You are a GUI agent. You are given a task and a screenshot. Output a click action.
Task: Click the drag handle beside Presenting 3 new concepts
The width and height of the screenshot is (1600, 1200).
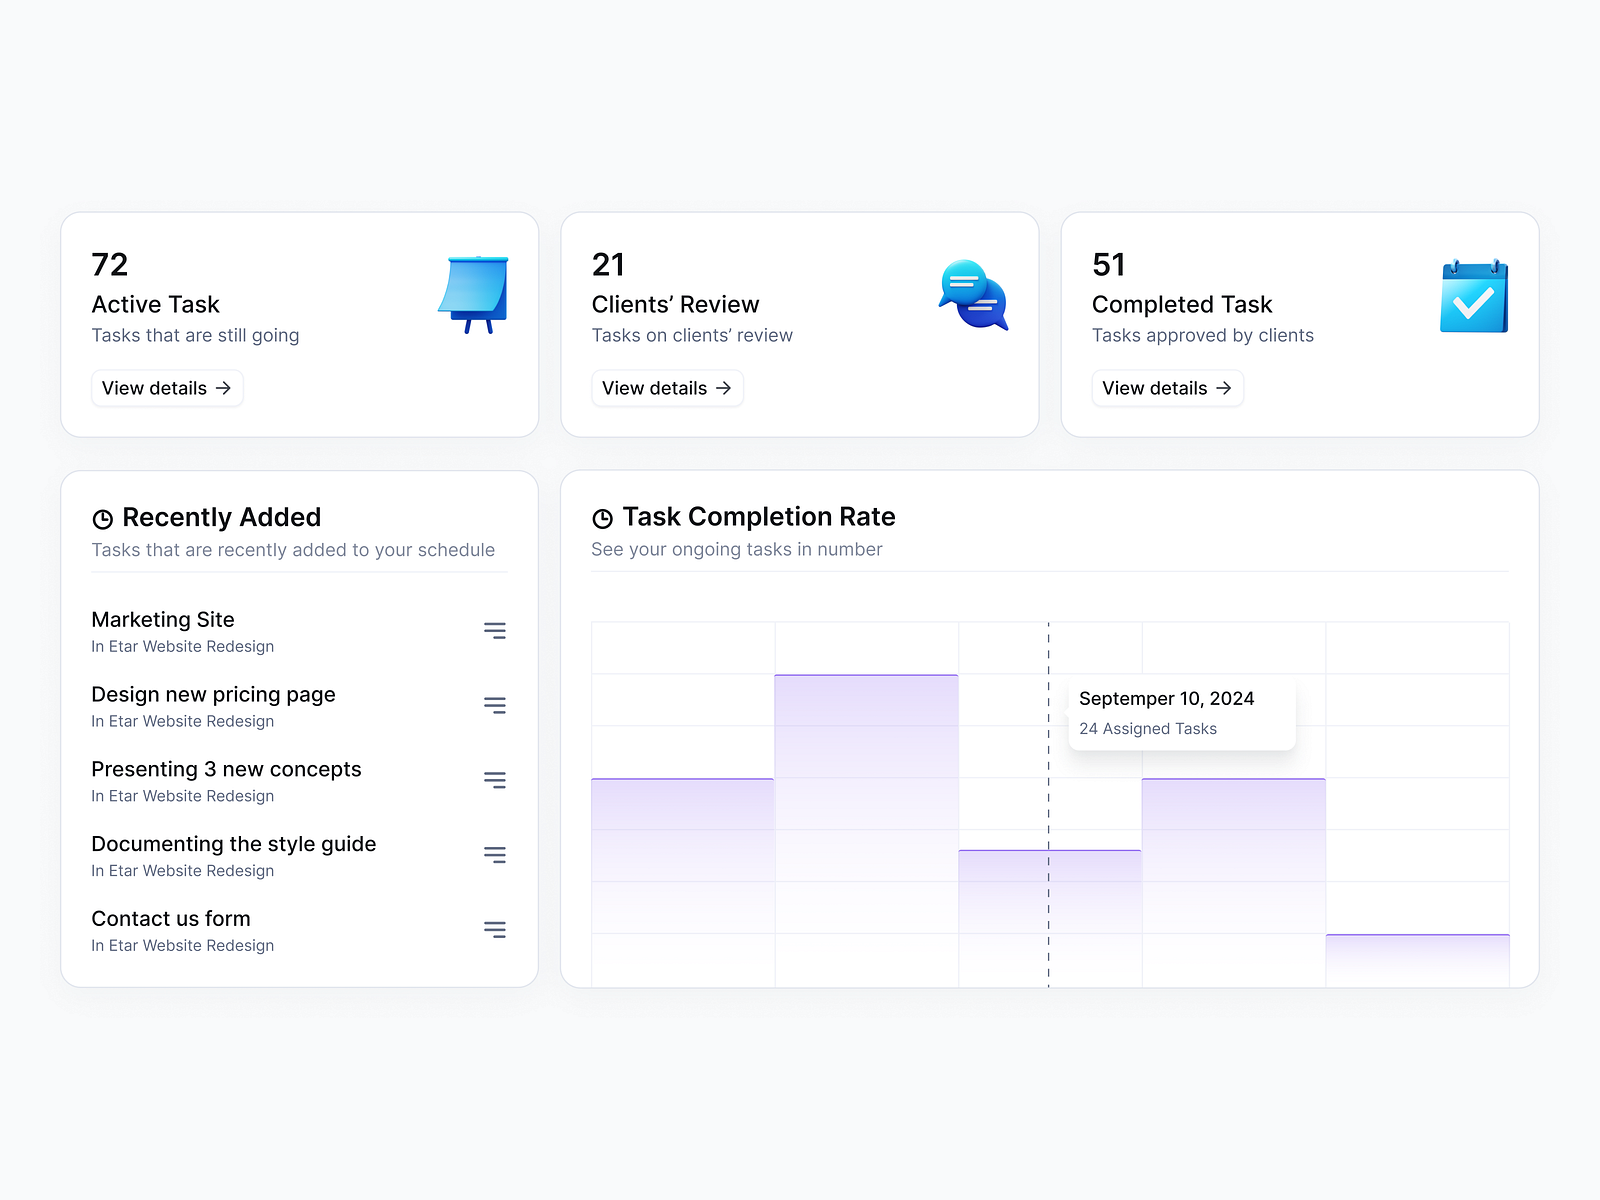point(495,780)
